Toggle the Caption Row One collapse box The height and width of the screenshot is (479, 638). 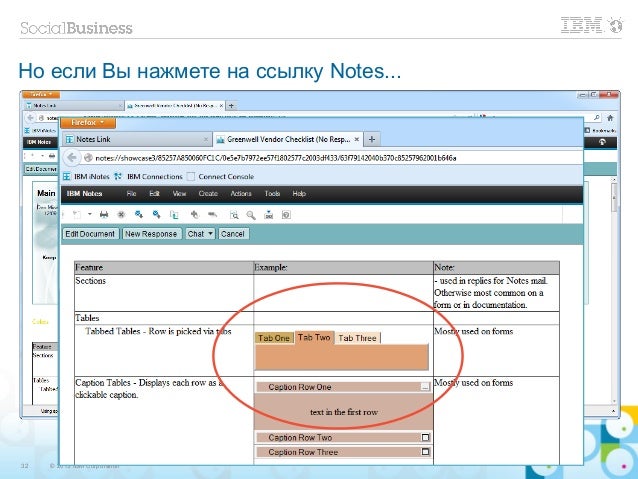pos(424,387)
